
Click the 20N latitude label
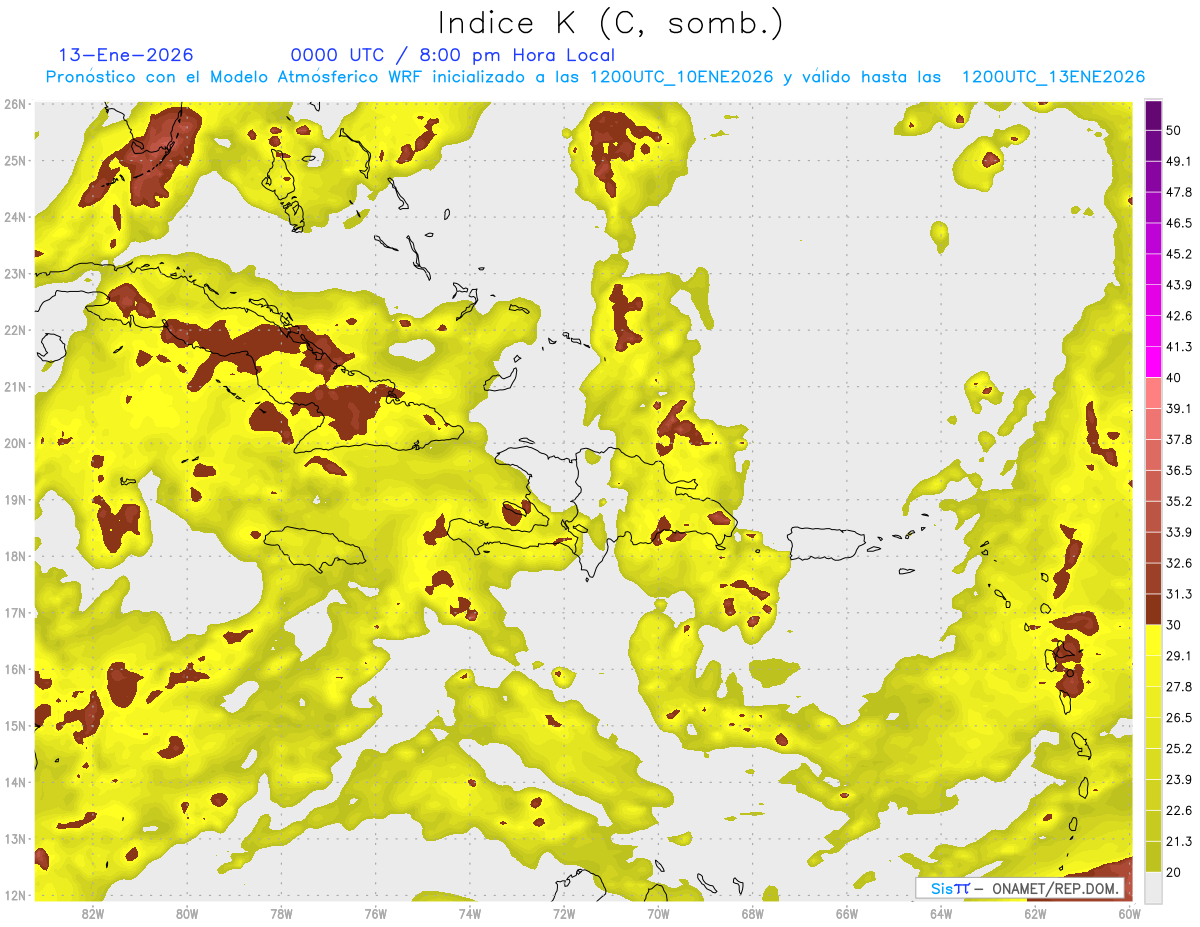click(15, 443)
